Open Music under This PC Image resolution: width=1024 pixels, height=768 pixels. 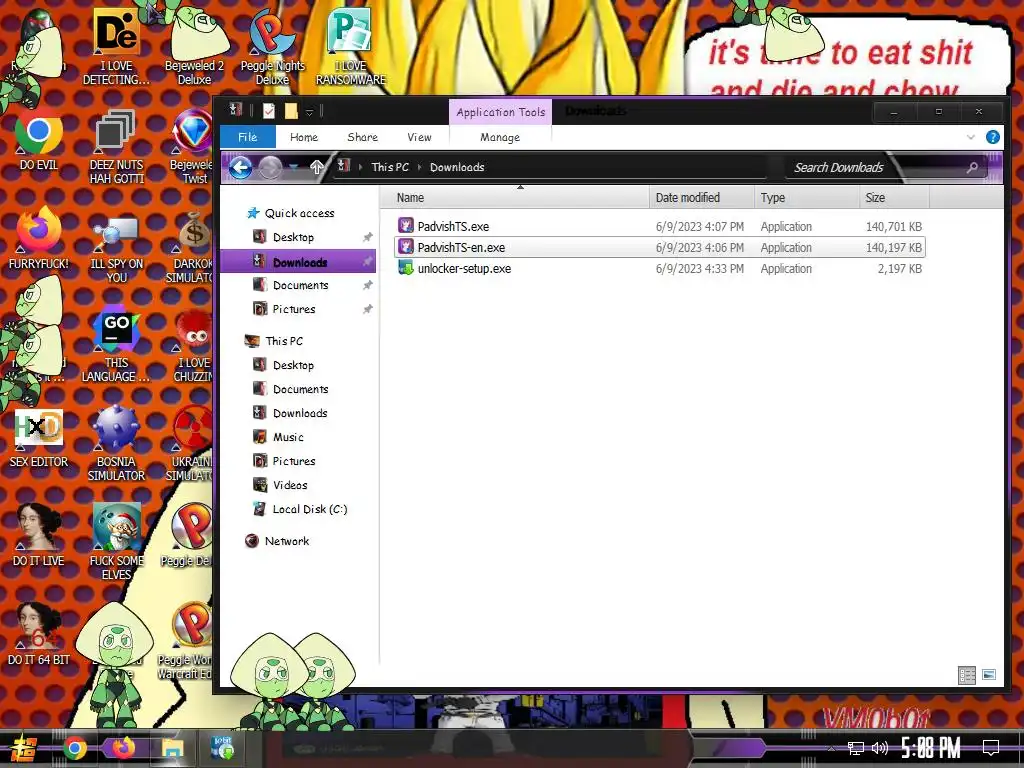point(288,437)
